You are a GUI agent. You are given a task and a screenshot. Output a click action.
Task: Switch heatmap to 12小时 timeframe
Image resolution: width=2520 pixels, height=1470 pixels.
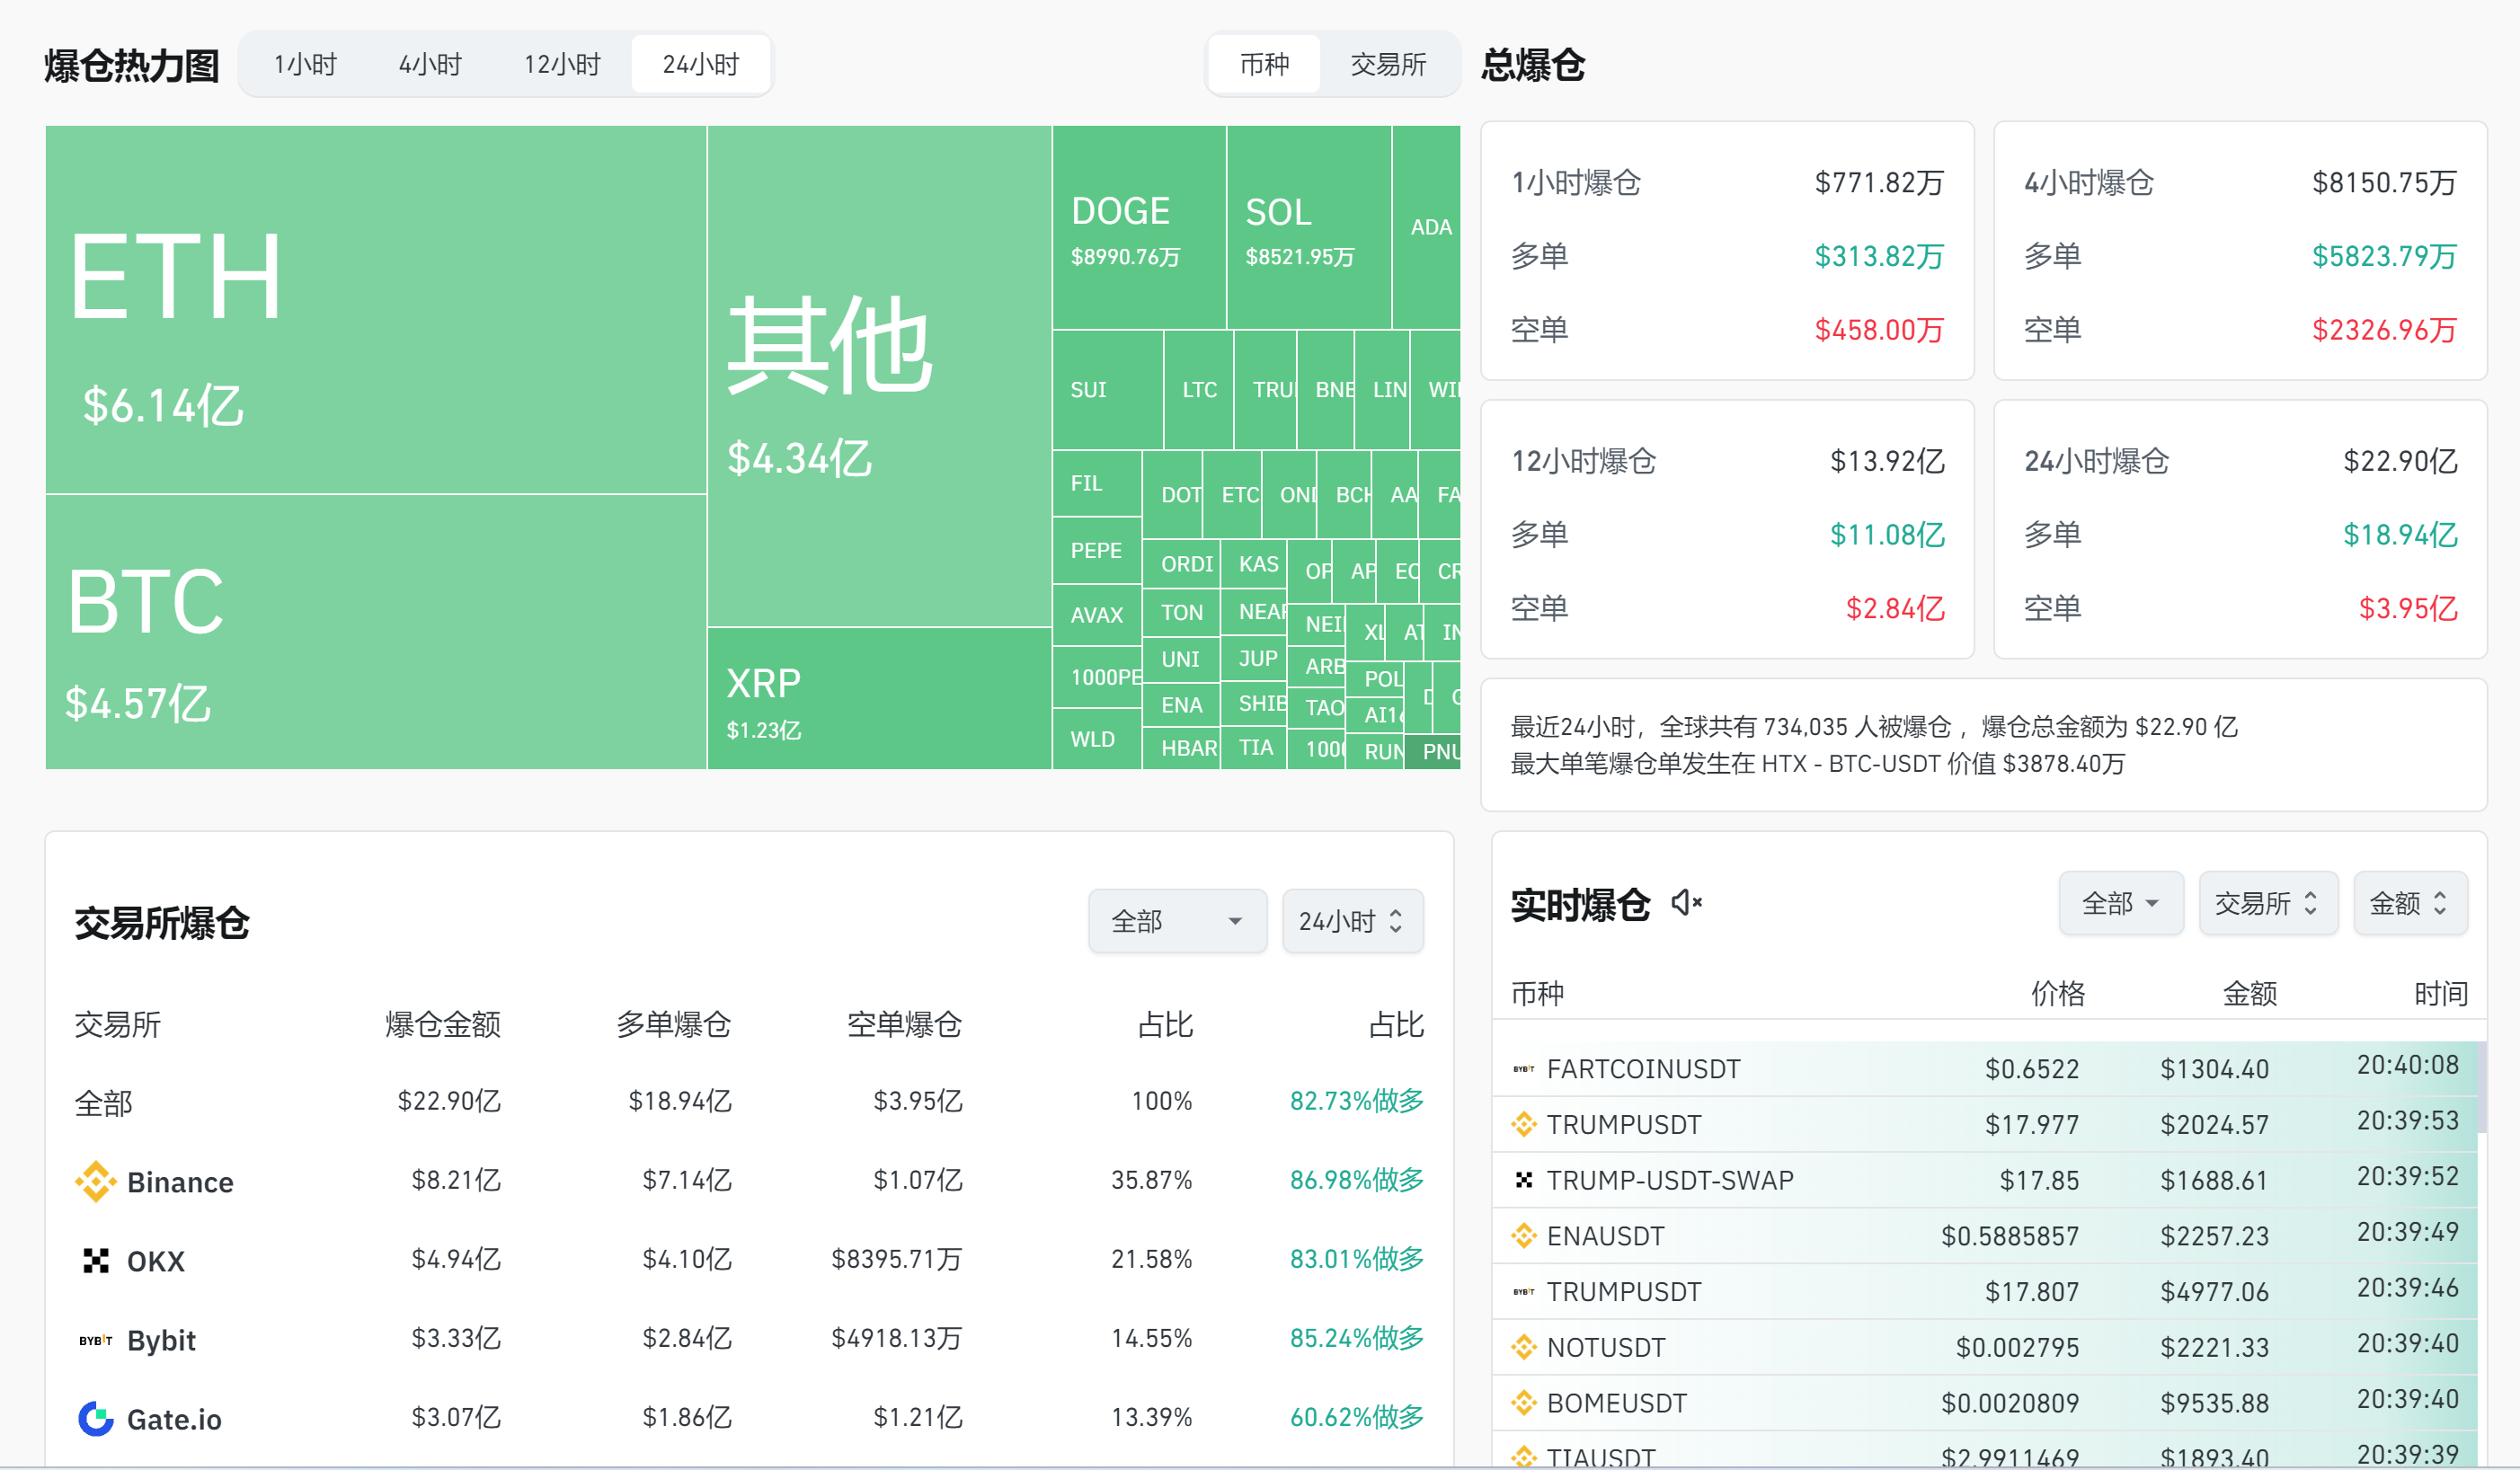(x=562, y=65)
